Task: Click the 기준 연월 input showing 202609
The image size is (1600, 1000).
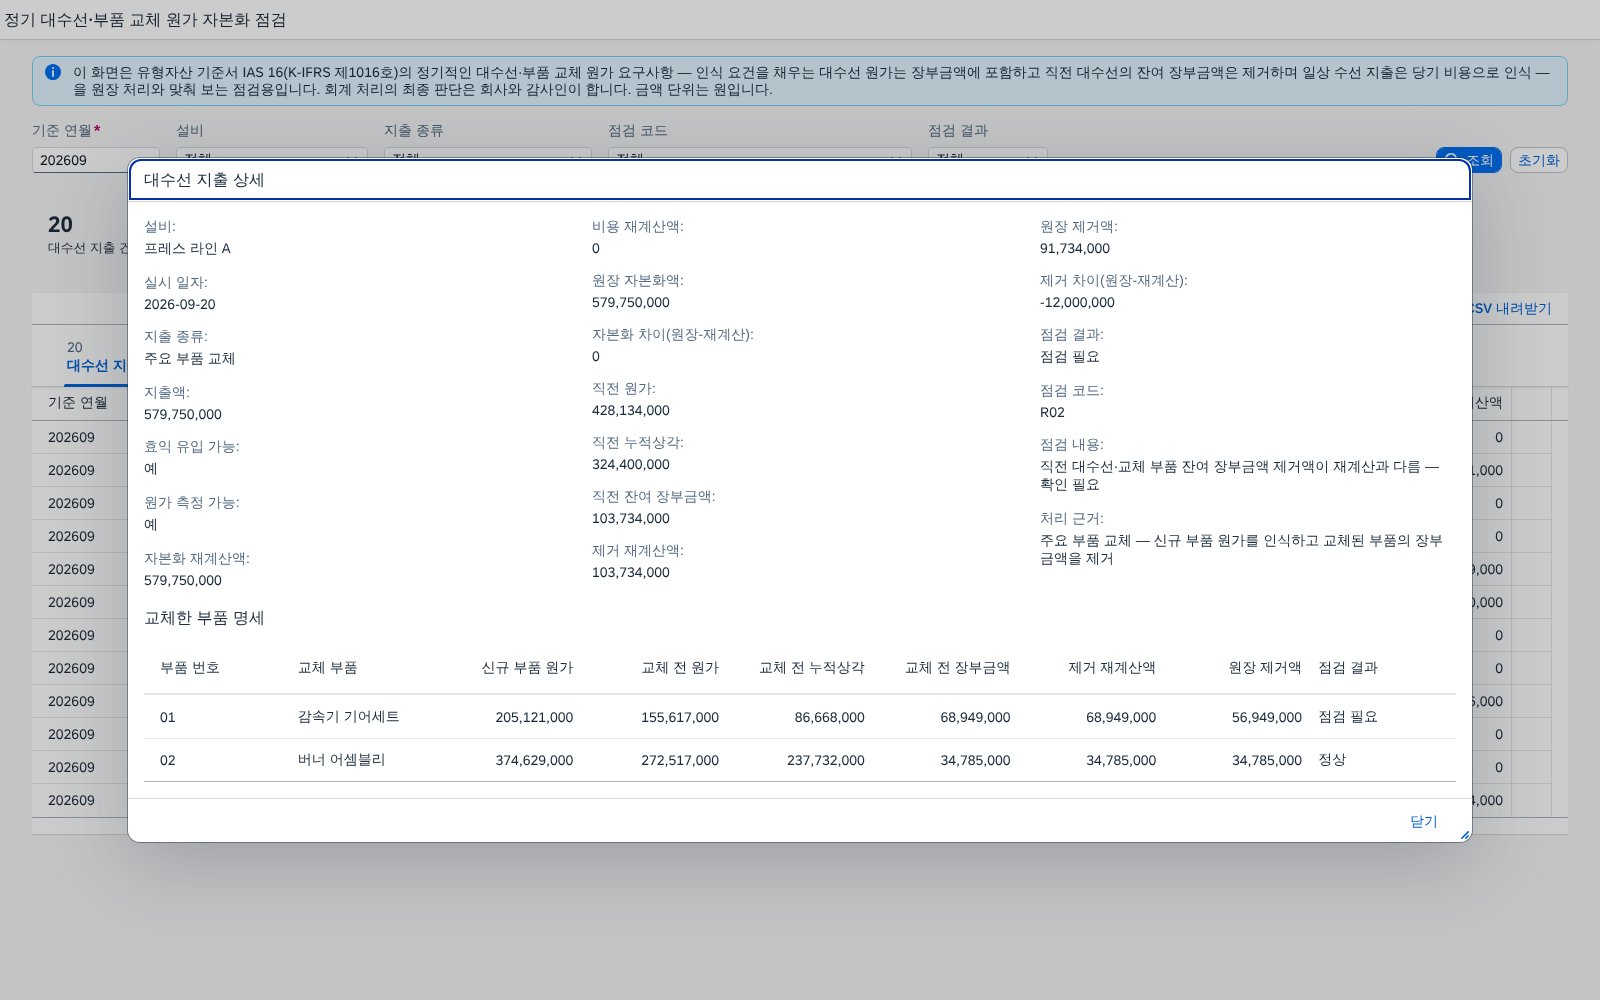Action: click(96, 160)
